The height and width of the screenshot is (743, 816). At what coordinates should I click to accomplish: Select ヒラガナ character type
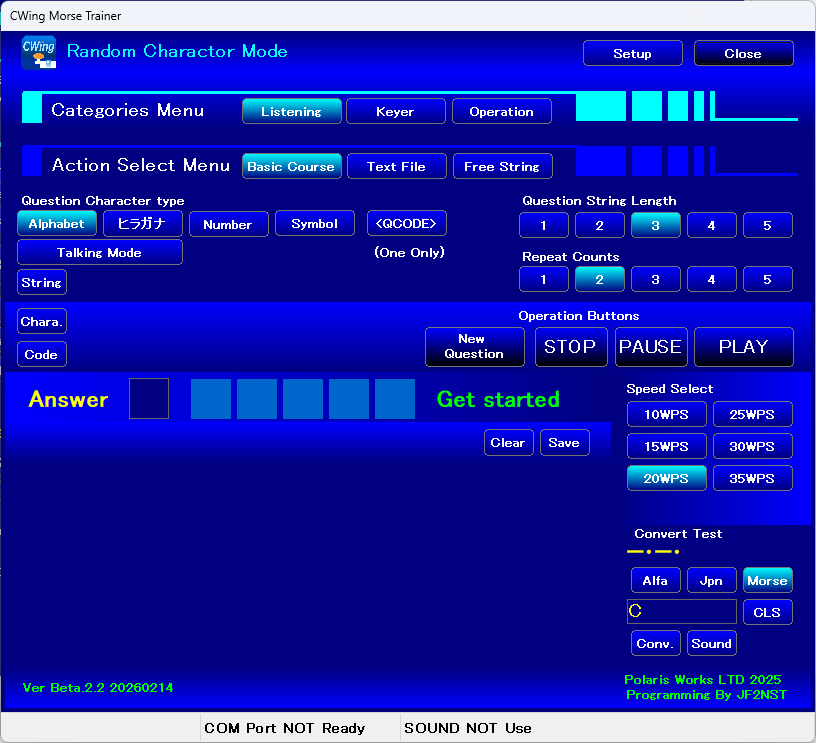click(x=141, y=224)
